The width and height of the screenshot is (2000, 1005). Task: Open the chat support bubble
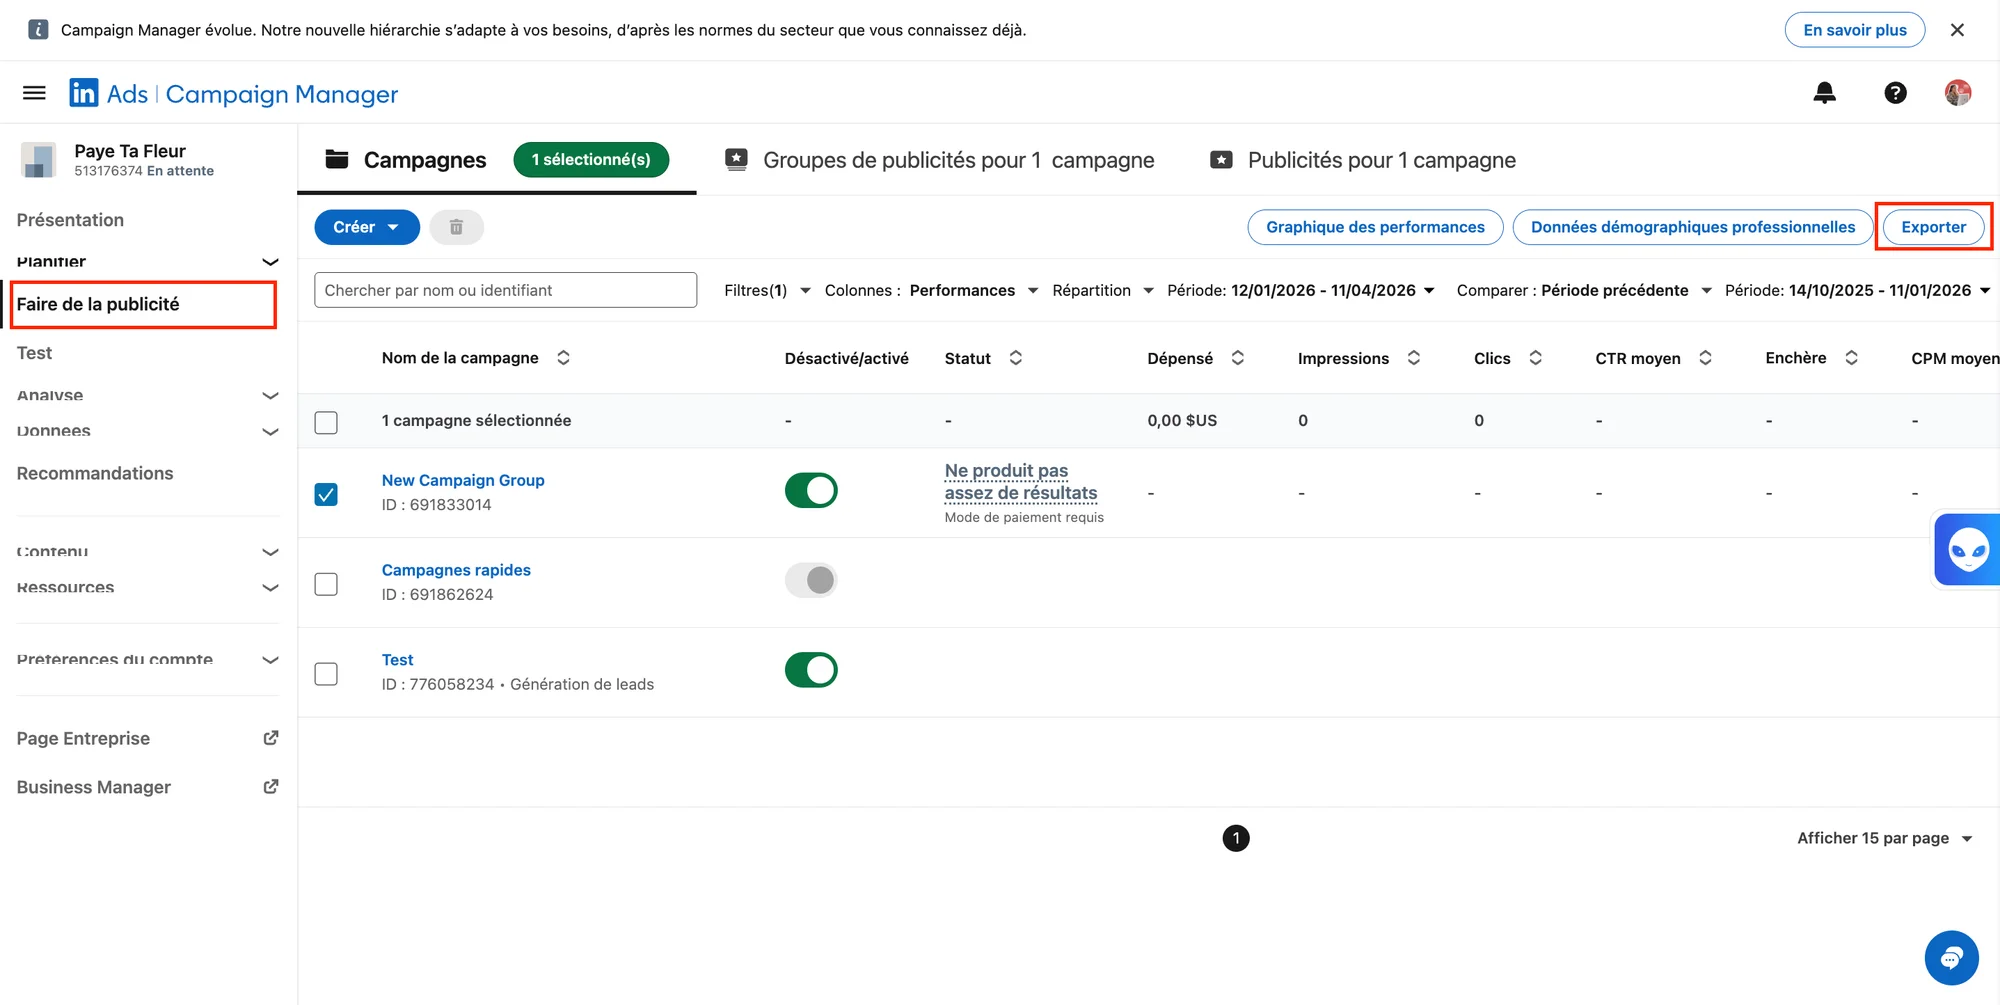1951,958
